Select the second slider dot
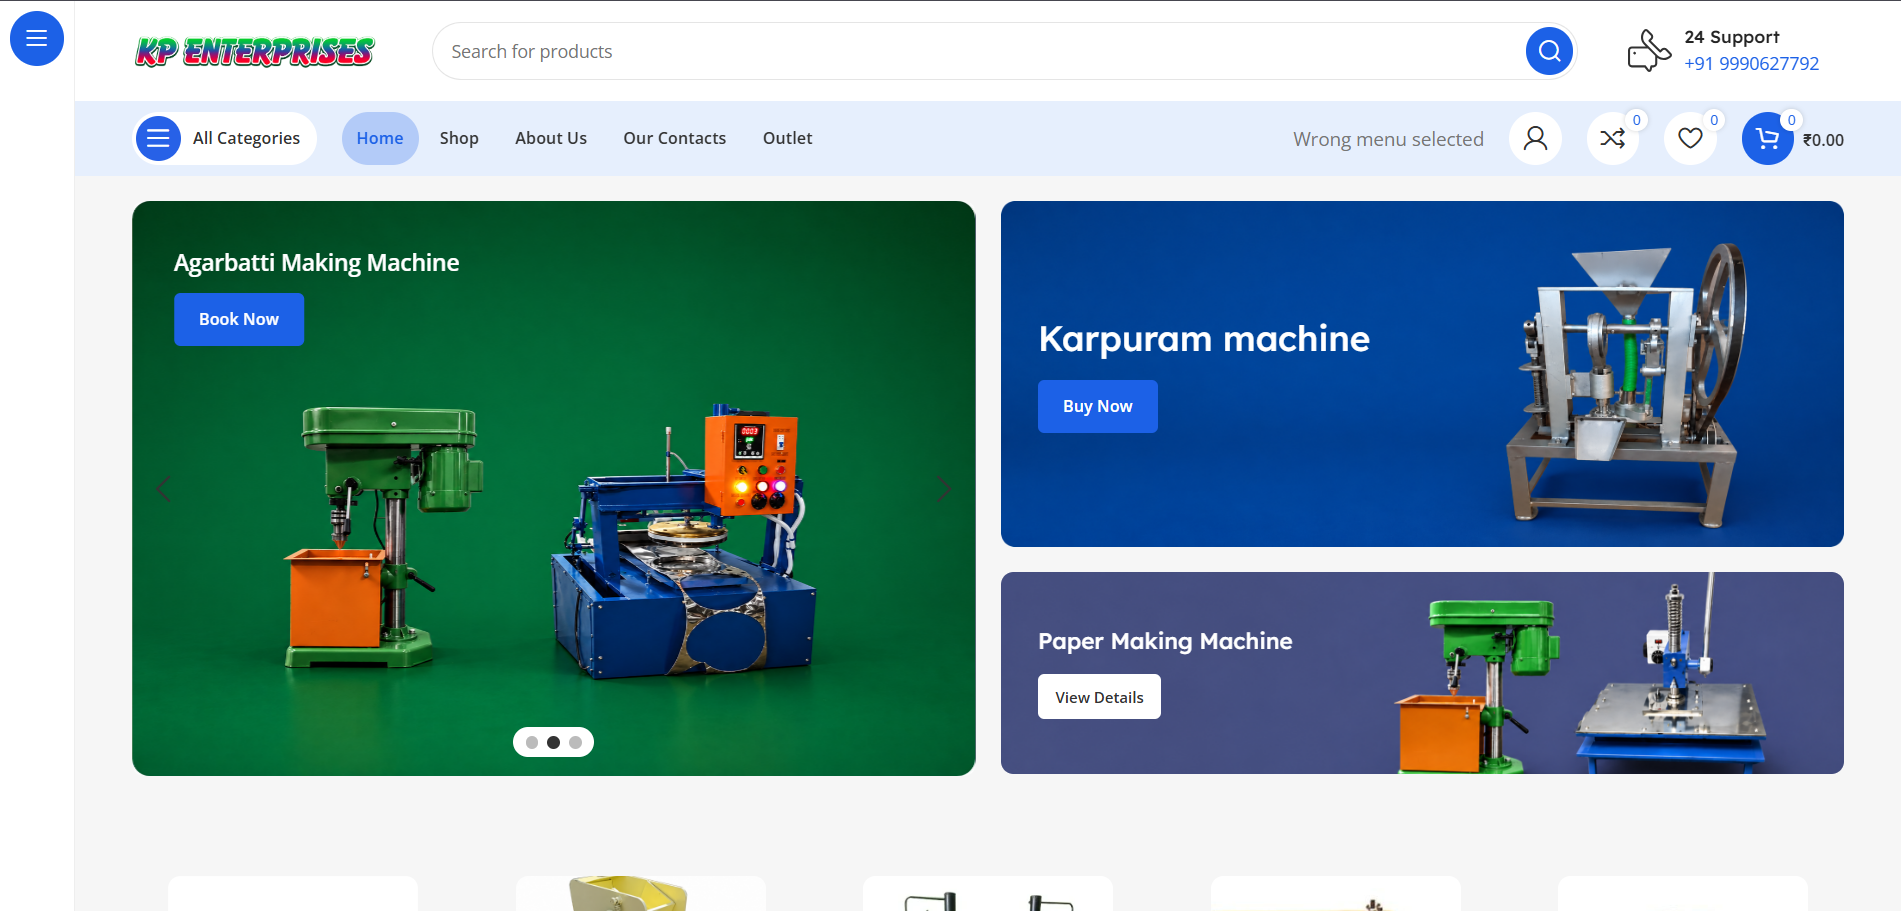This screenshot has width=1901, height=911. (x=553, y=742)
